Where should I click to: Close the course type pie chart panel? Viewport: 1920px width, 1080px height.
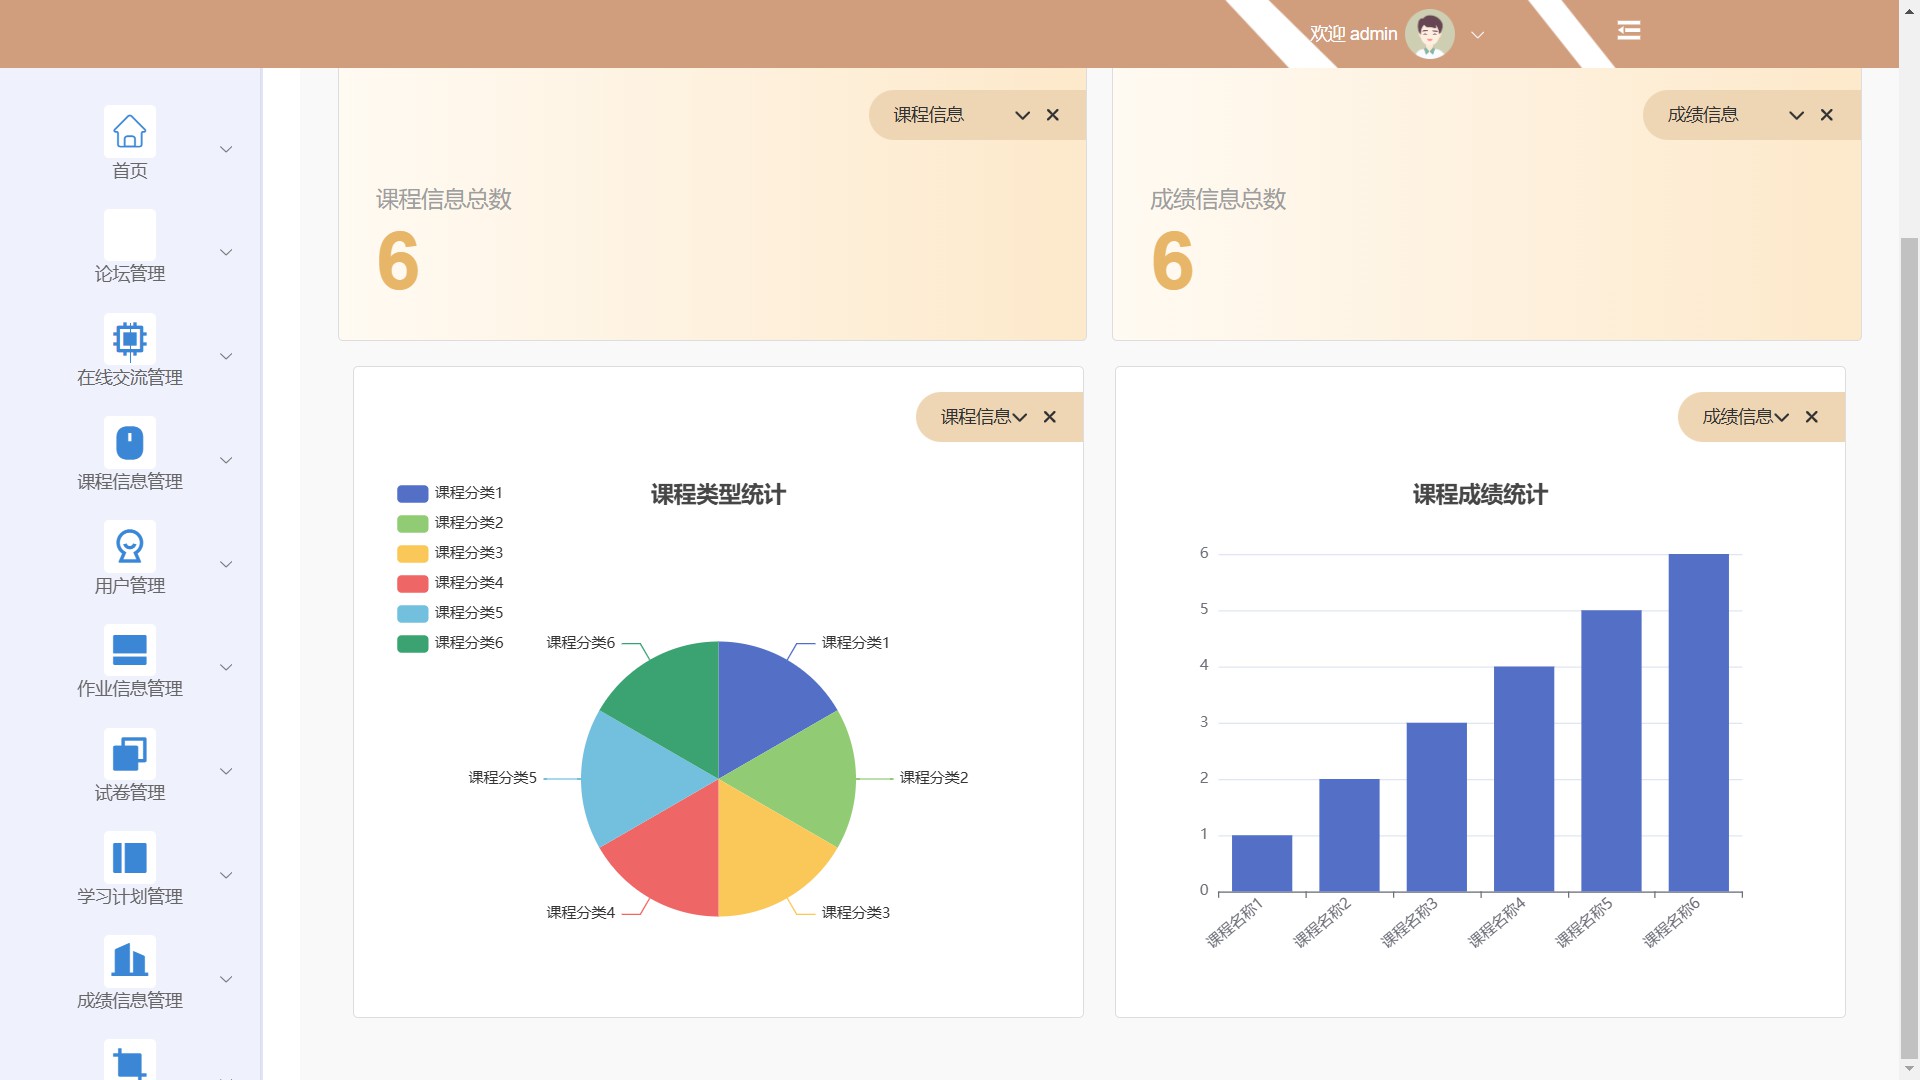coord(1049,417)
